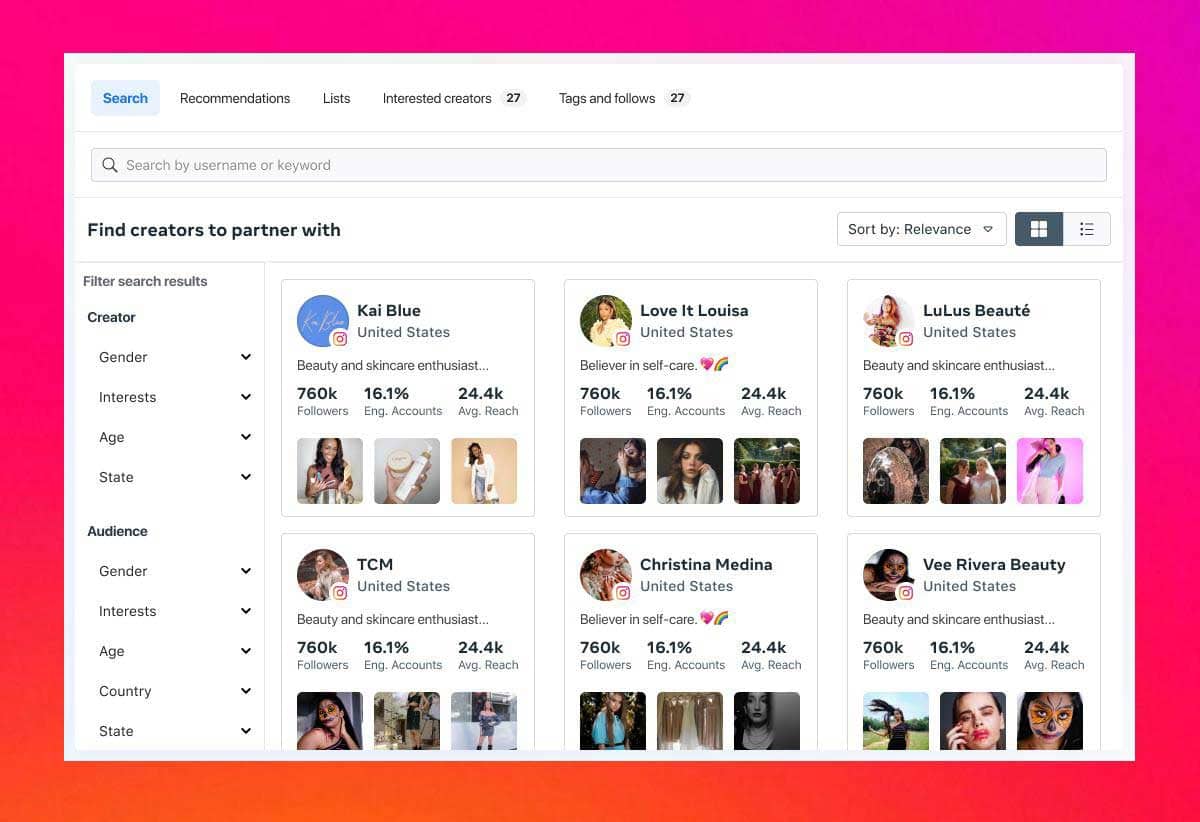Open the Vee Rivera Beauty name link
Viewport: 1200px width, 822px height.
click(x=994, y=564)
